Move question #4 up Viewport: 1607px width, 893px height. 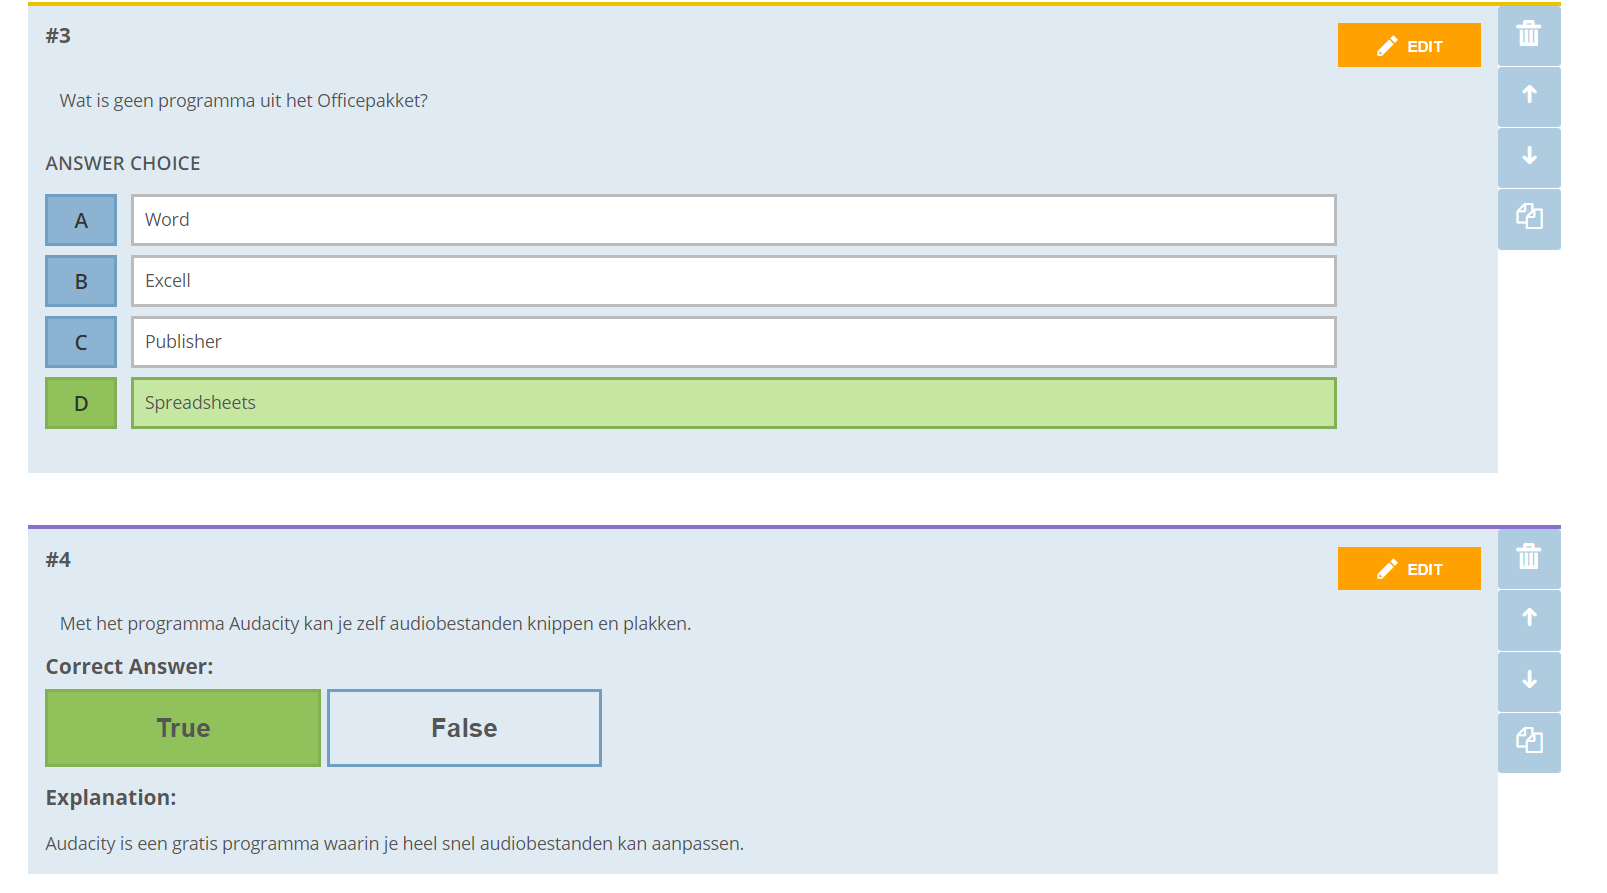point(1529,619)
